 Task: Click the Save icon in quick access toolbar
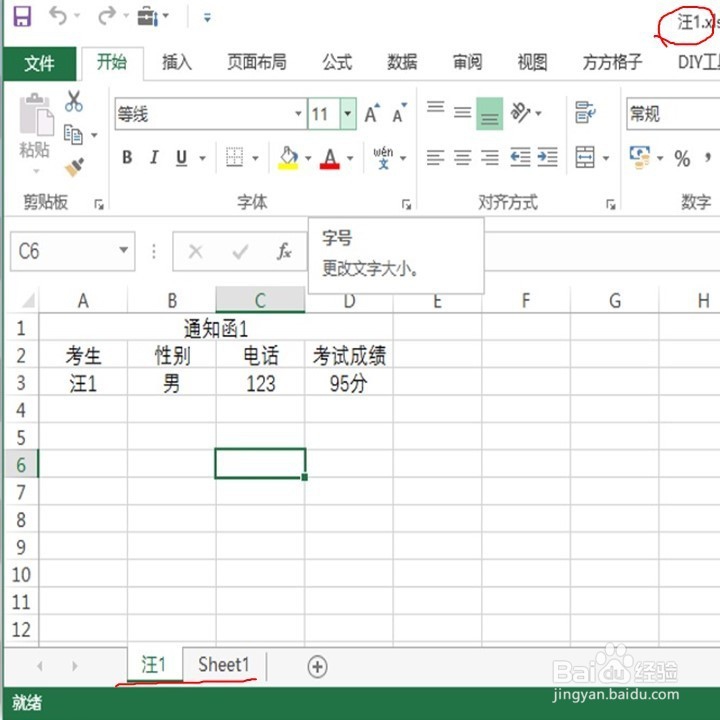point(22,17)
